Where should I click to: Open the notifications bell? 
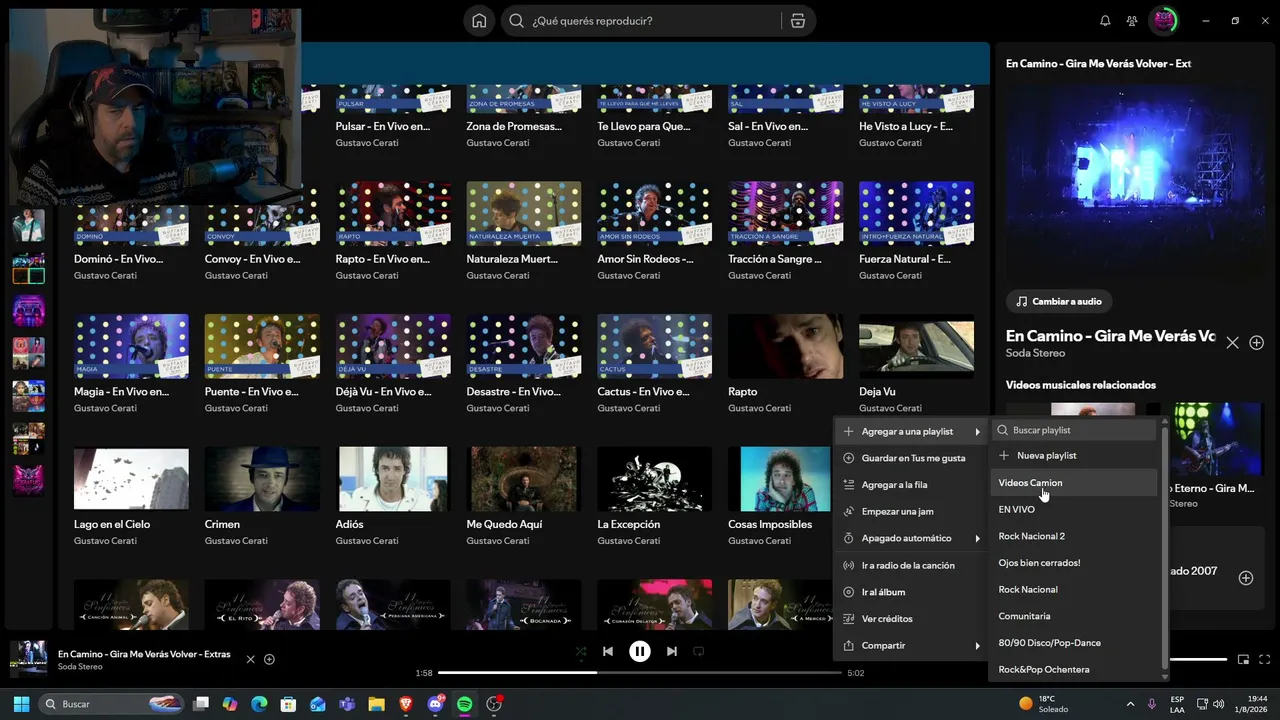pyautogui.click(x=1105, y=21)
